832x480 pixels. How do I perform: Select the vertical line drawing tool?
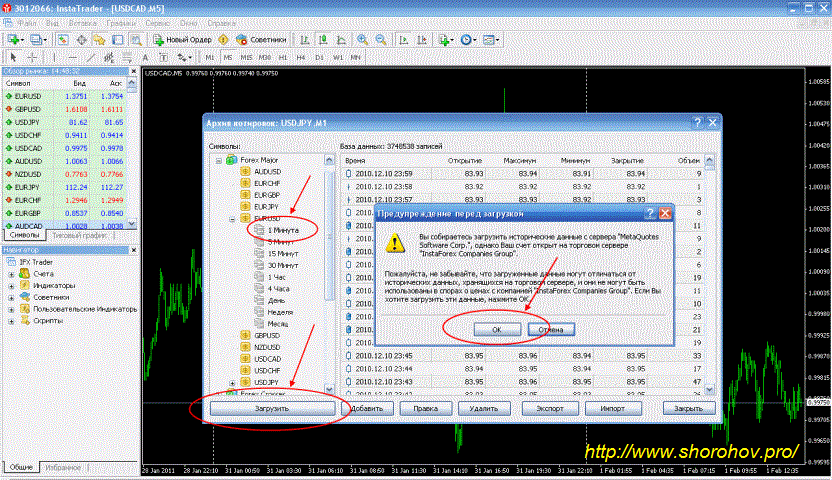click(54, 57)
